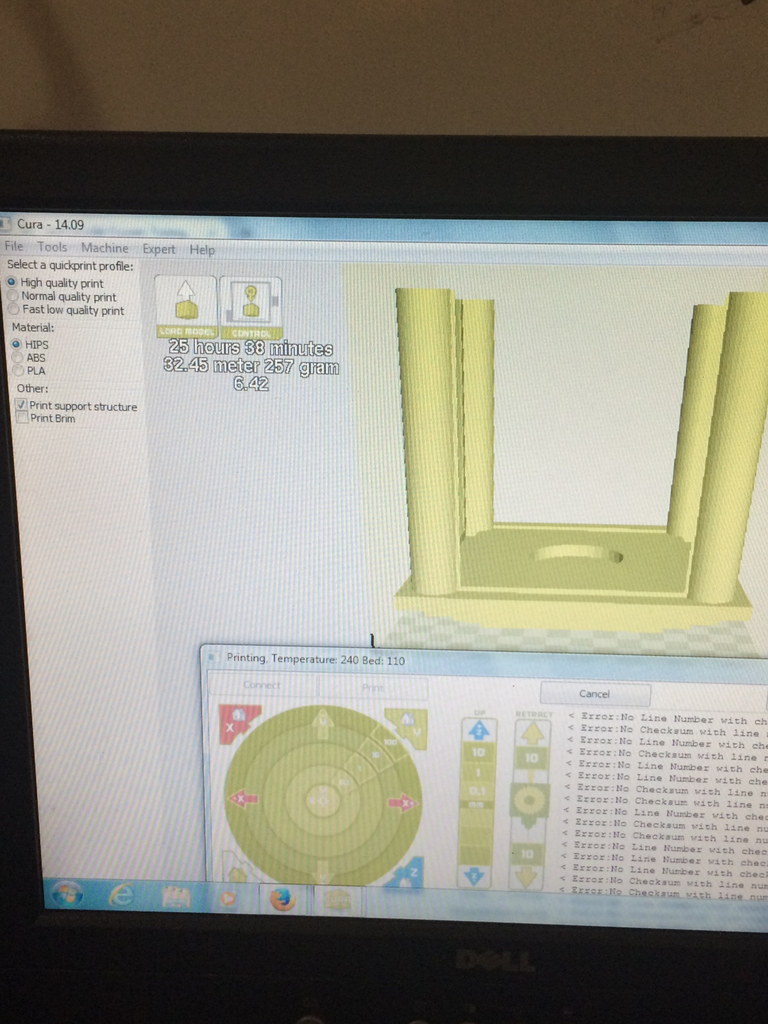Click the lower 10 extrude amount
This screenshot has width=768, height=1024.
pyautogui.click(x=527, y=854)
